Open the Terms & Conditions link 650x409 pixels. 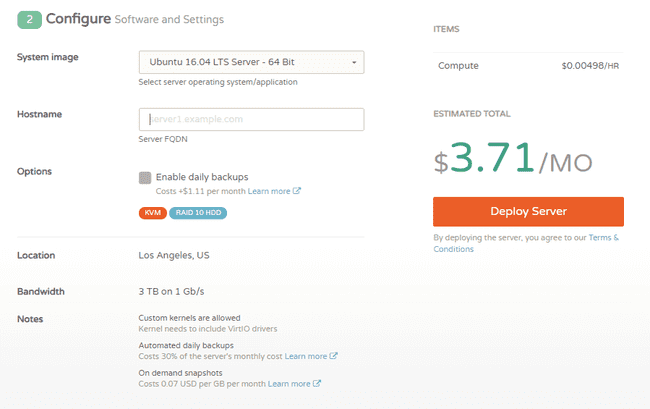point(526,243)
